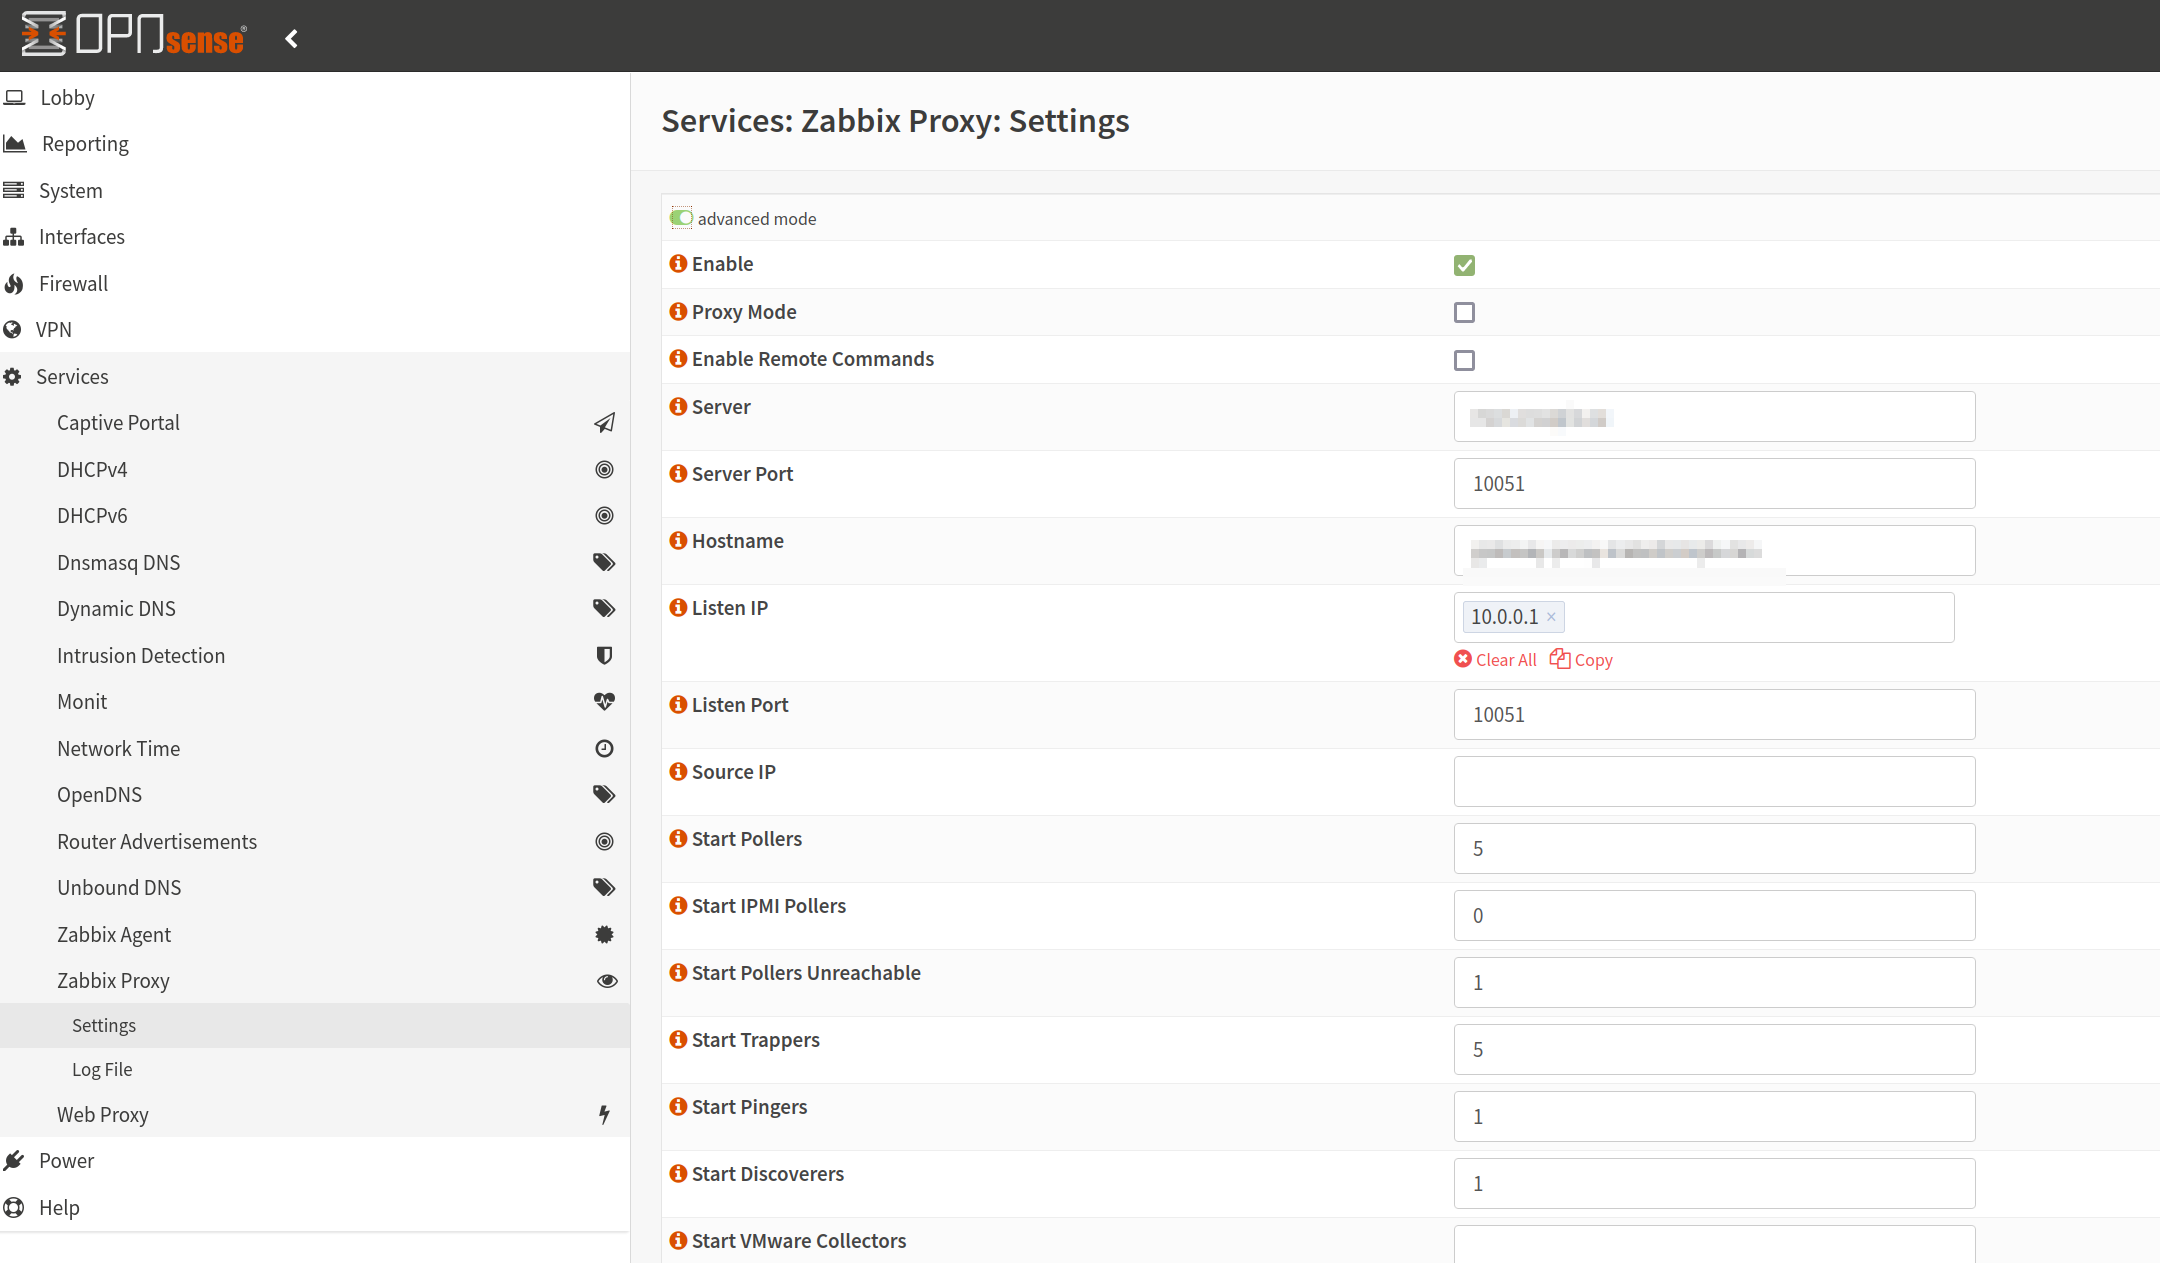Screen dimensions: 2160x1263
Task: Click the shield icon next to Intrusion Detection
Action: pyautogui.click(x=604, y=655)
